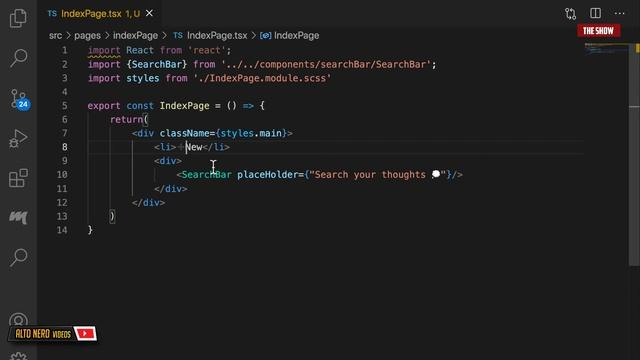
Task: Click the THE SHOW red badge
Action: [598, 31]
